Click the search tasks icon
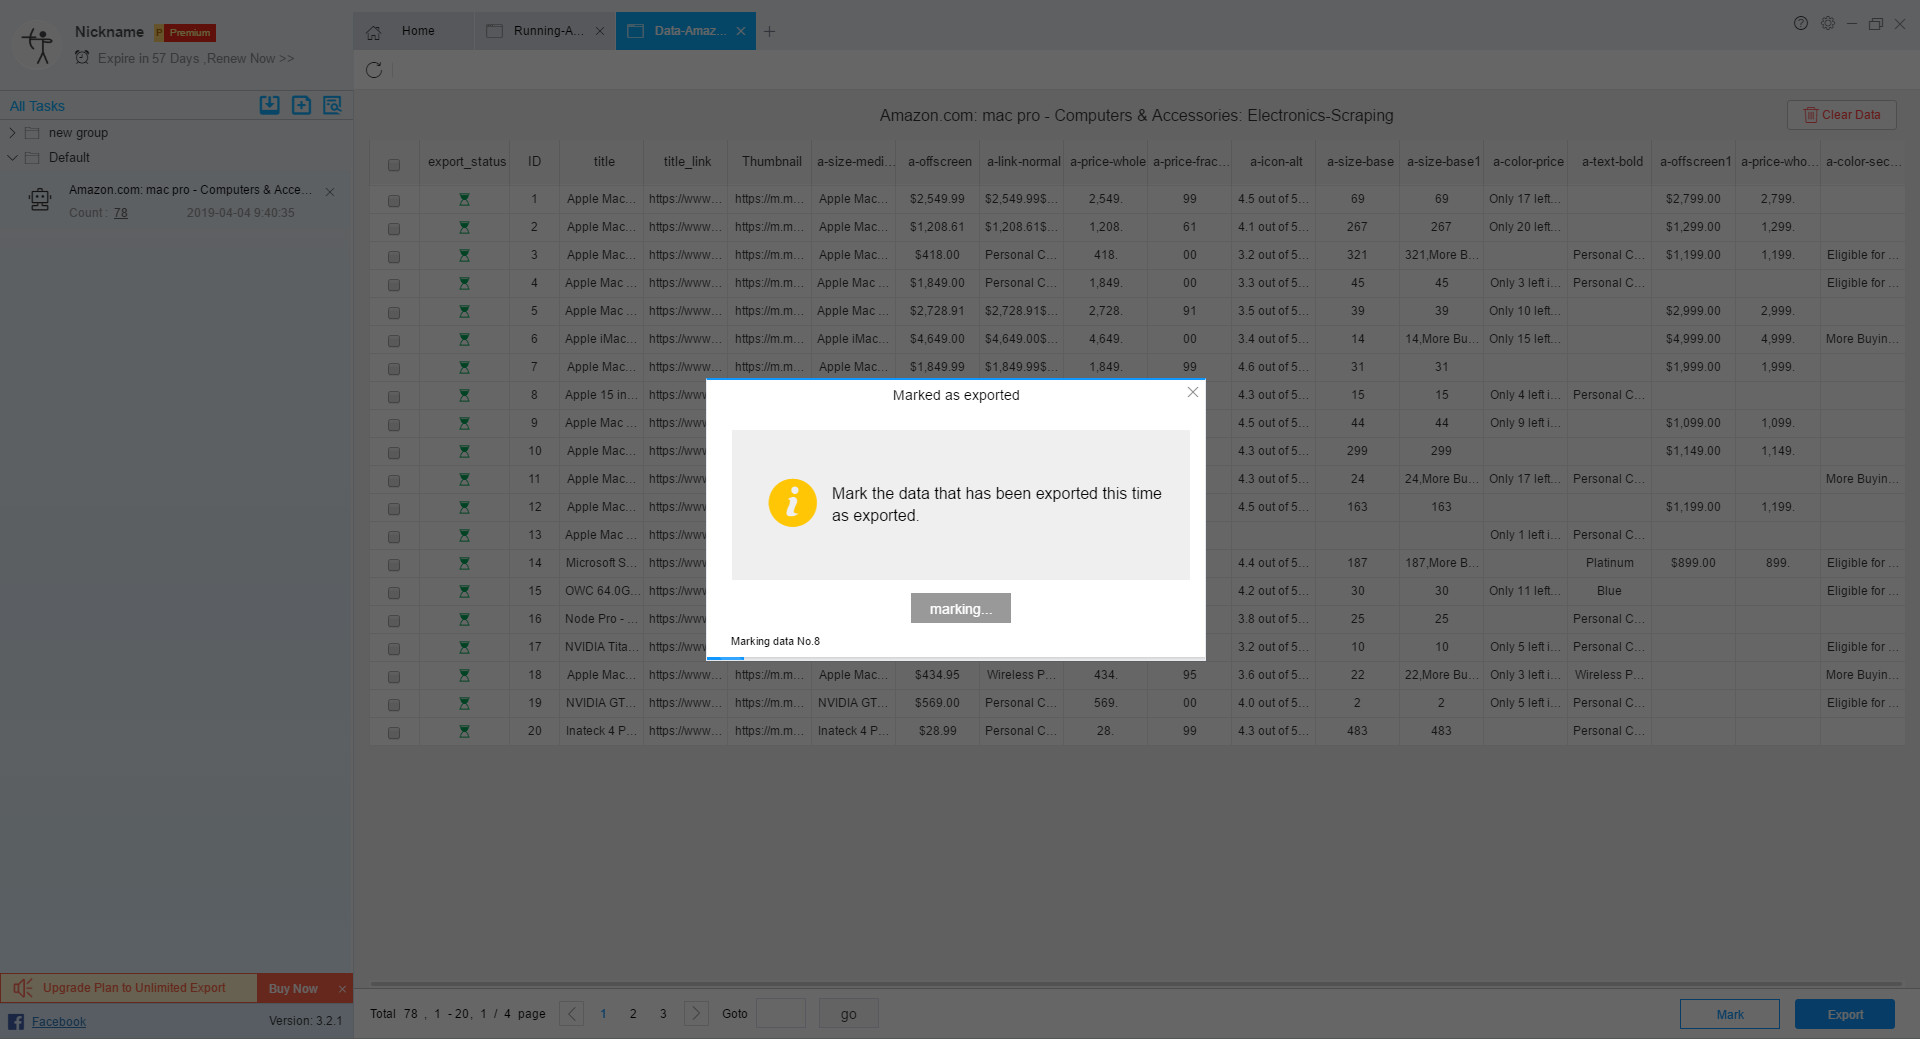Screen dimensions: 1920x1039 (333, 105)
